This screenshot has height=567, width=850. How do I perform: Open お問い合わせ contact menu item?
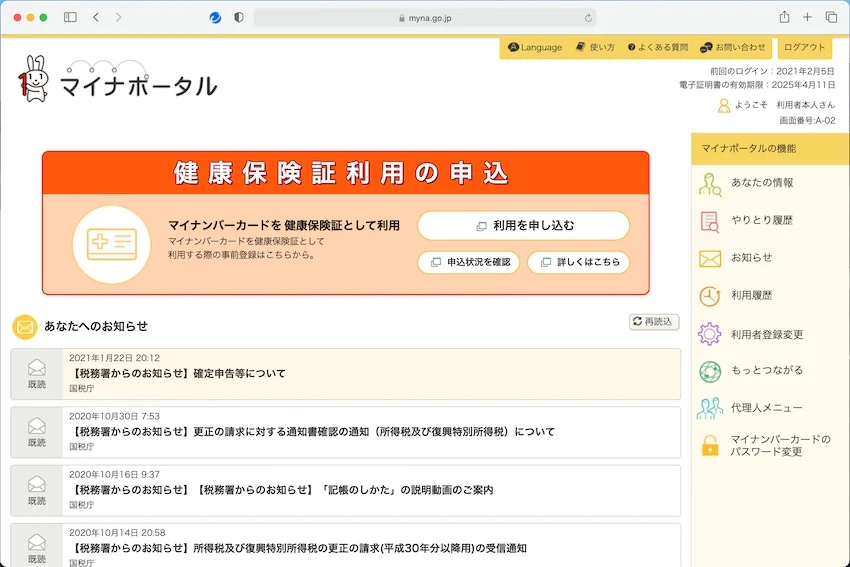(733, 47)
